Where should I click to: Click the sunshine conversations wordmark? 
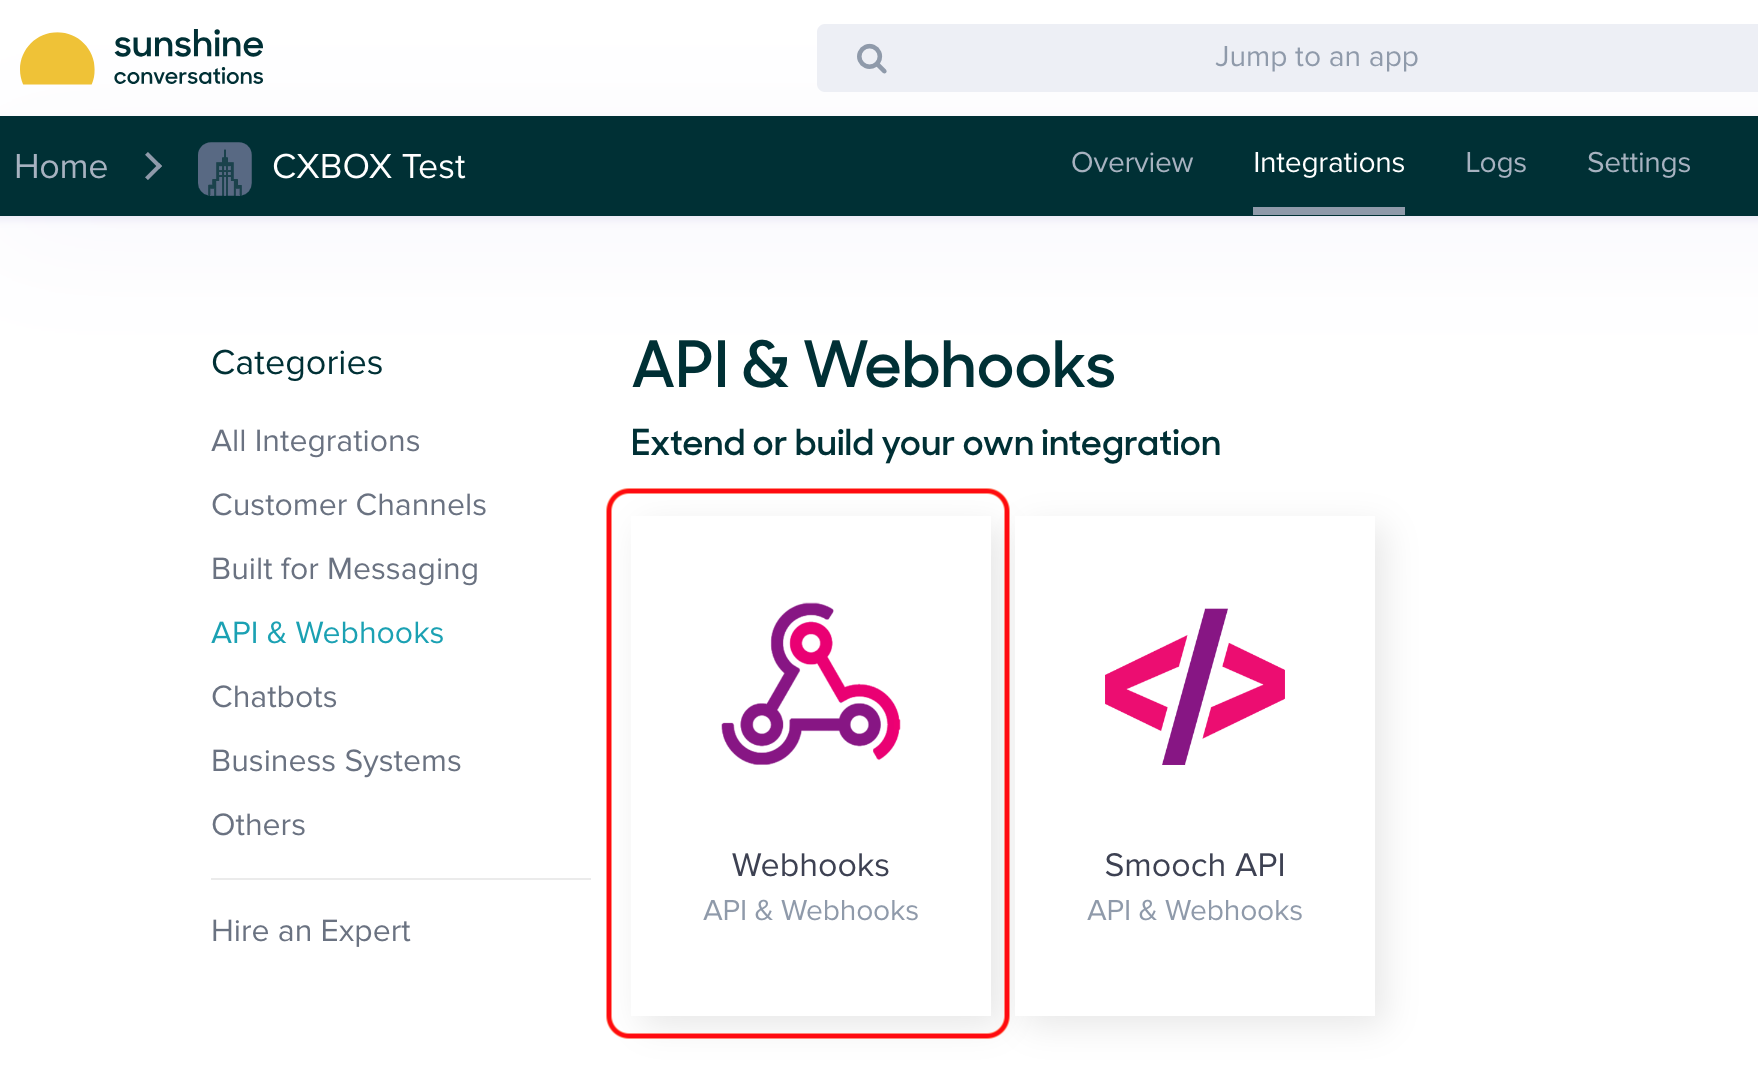point(189,57)
